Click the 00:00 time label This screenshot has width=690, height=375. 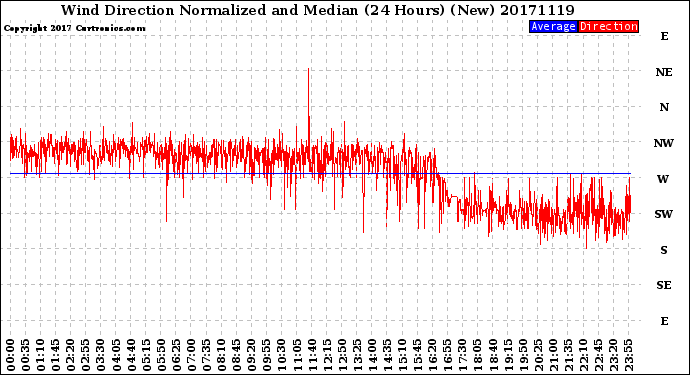click(11, 355)
